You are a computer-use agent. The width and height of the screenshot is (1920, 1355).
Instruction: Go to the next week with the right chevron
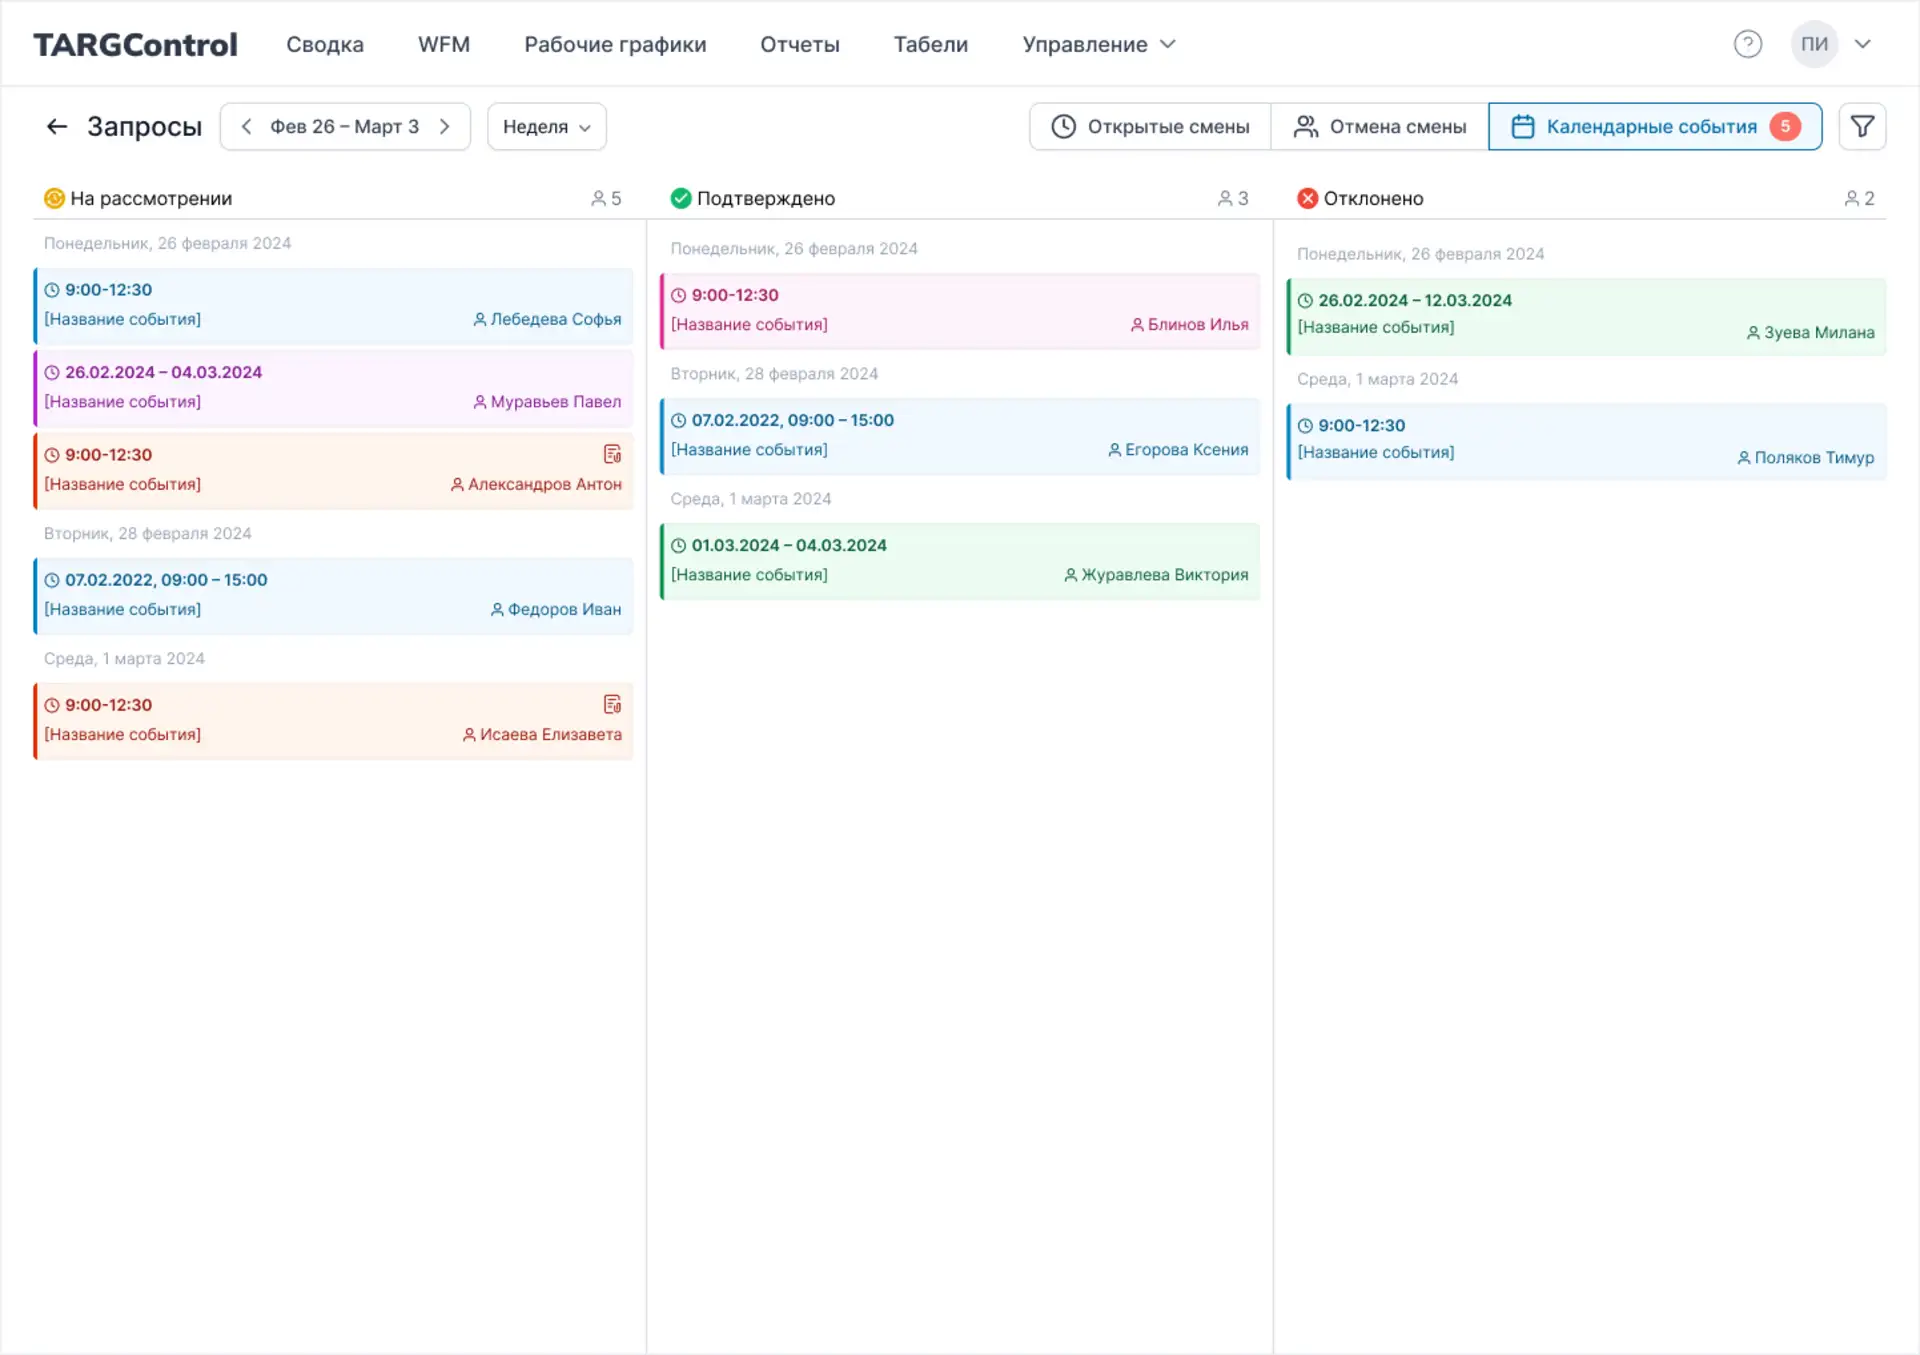click(445, 127)
